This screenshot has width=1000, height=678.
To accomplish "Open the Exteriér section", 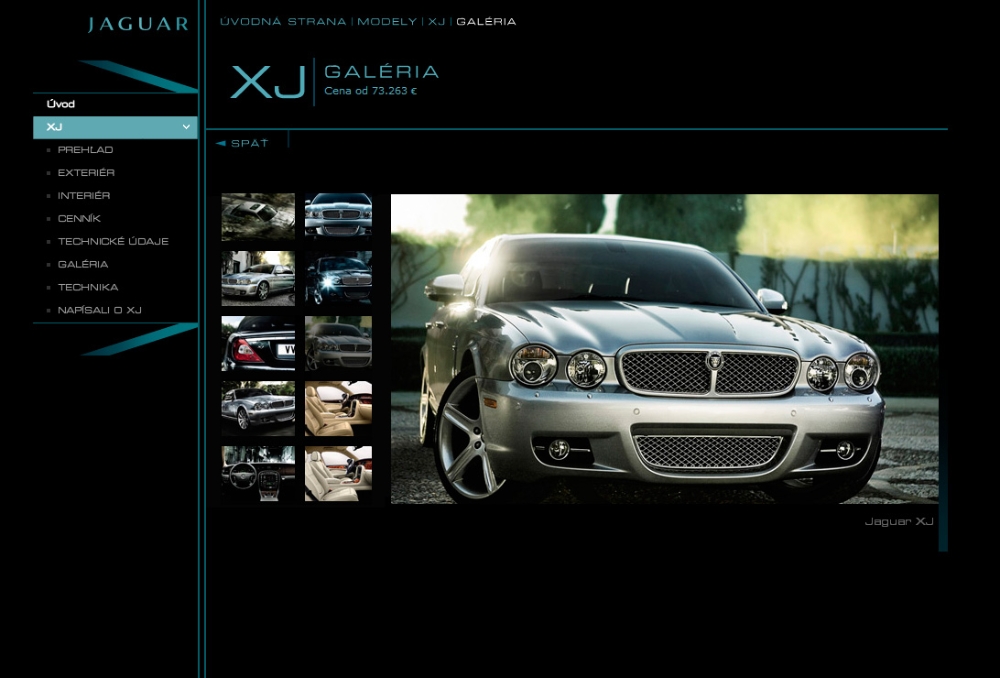I will [86, 173].
